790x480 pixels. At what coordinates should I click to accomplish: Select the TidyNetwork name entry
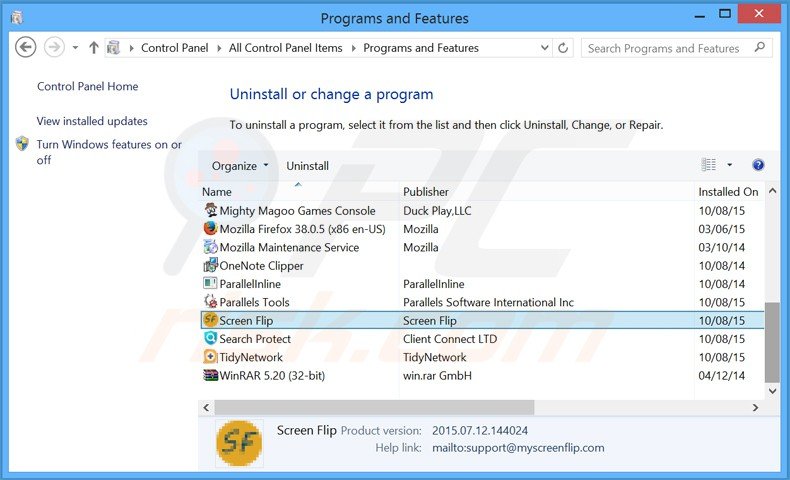[251, 358]
